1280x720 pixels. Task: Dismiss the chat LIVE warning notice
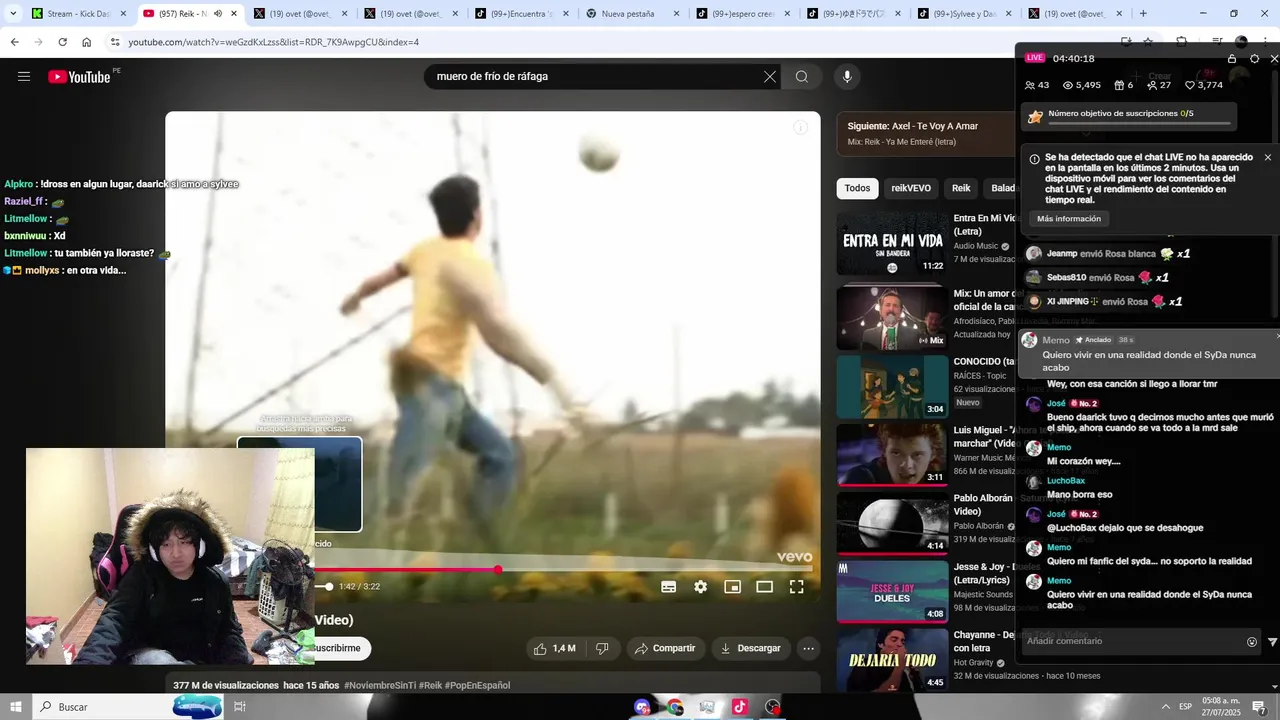(x=1268, y=157)
